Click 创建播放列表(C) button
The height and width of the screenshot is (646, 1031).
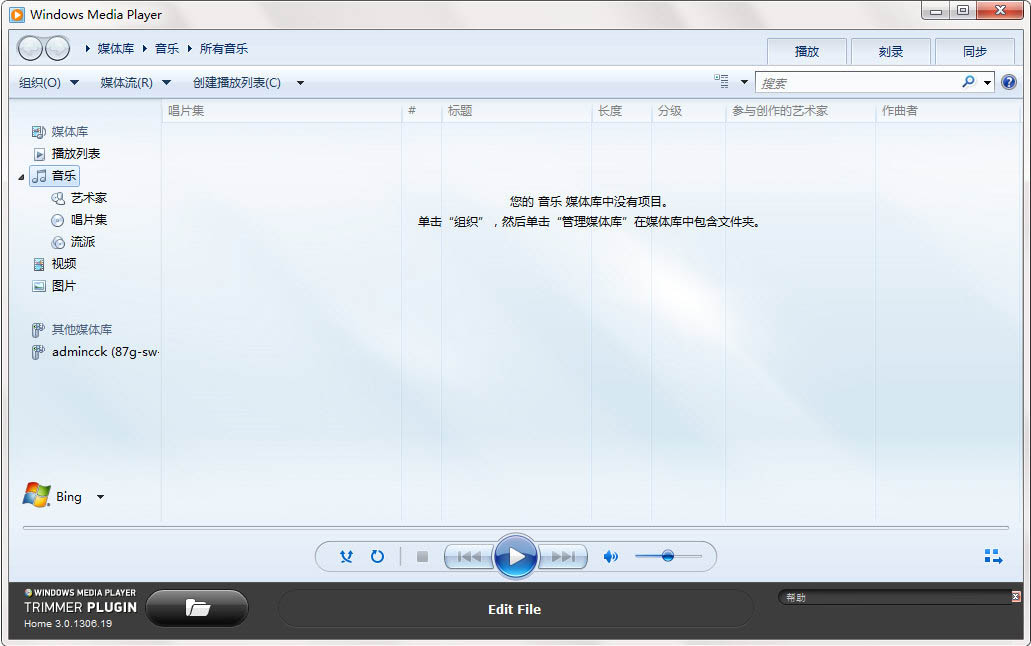(237, 83)
